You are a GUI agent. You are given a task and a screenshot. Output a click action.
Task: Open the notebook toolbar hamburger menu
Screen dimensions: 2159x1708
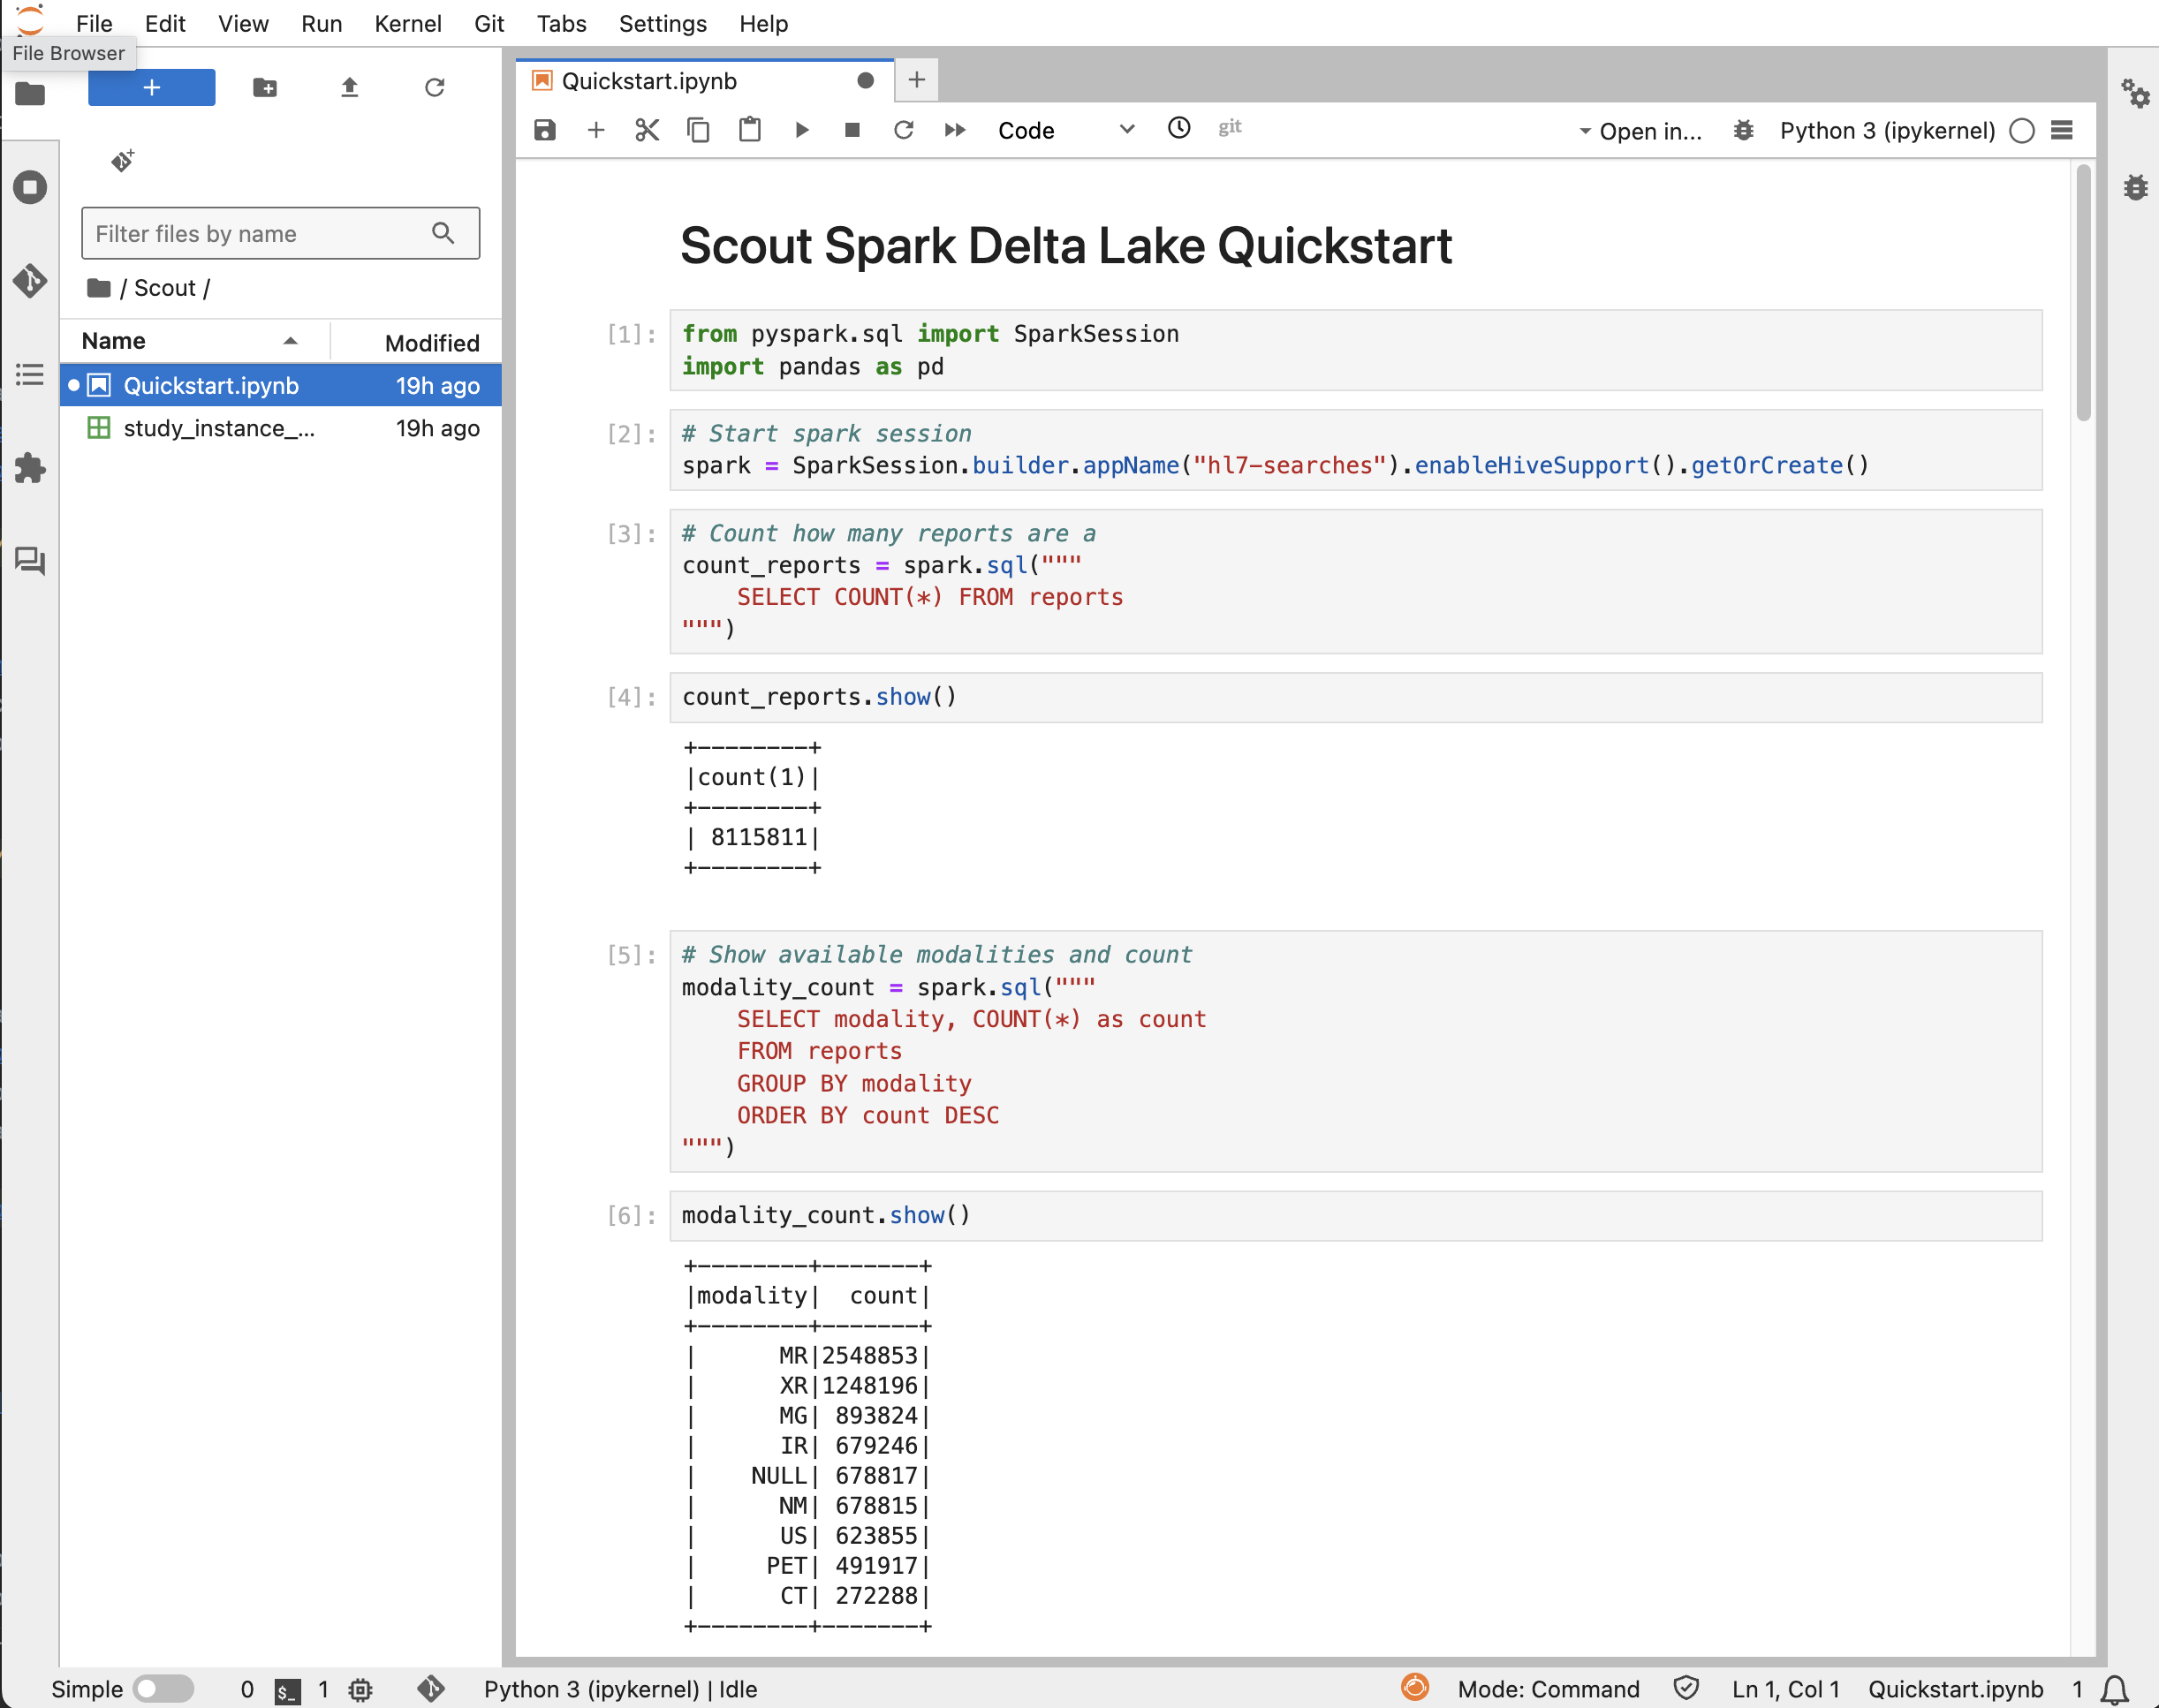(2062, 130)
